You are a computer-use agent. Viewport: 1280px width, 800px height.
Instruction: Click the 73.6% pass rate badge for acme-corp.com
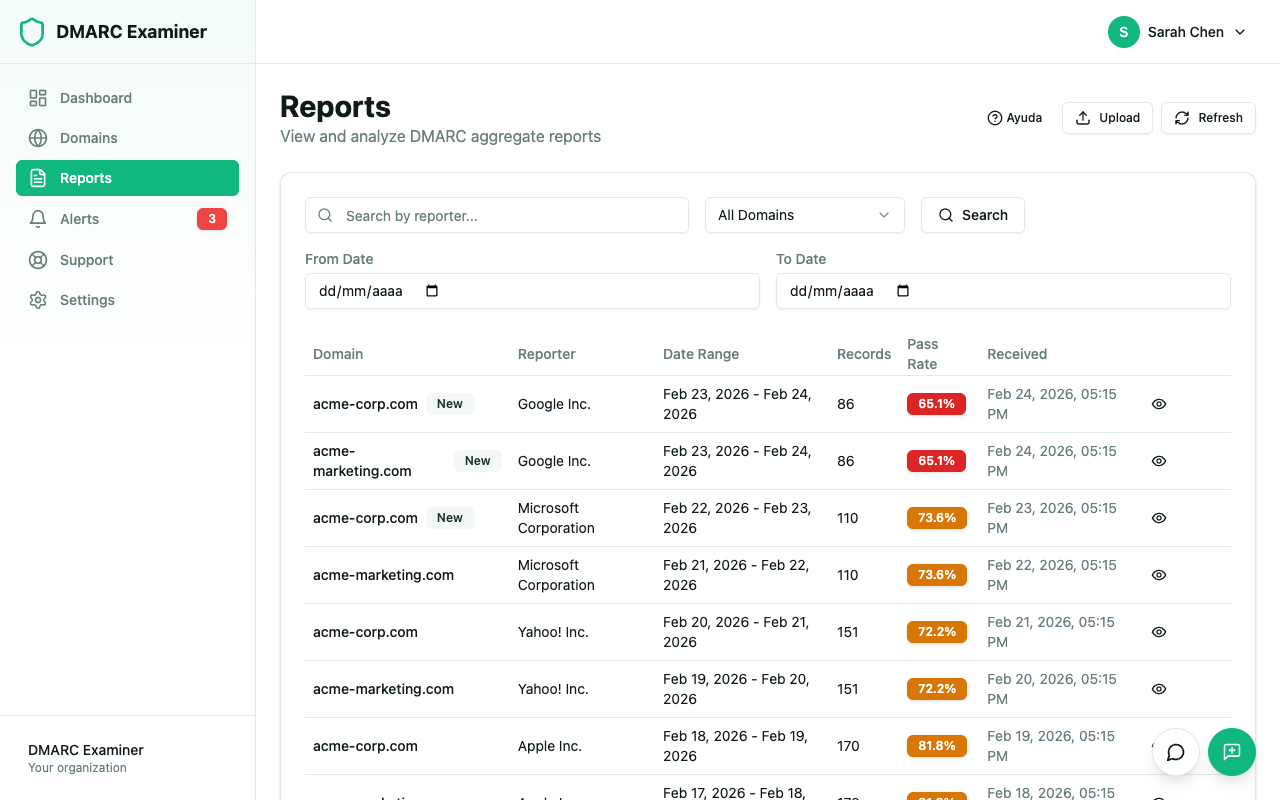pyautogui.click(x=936, y=518)
